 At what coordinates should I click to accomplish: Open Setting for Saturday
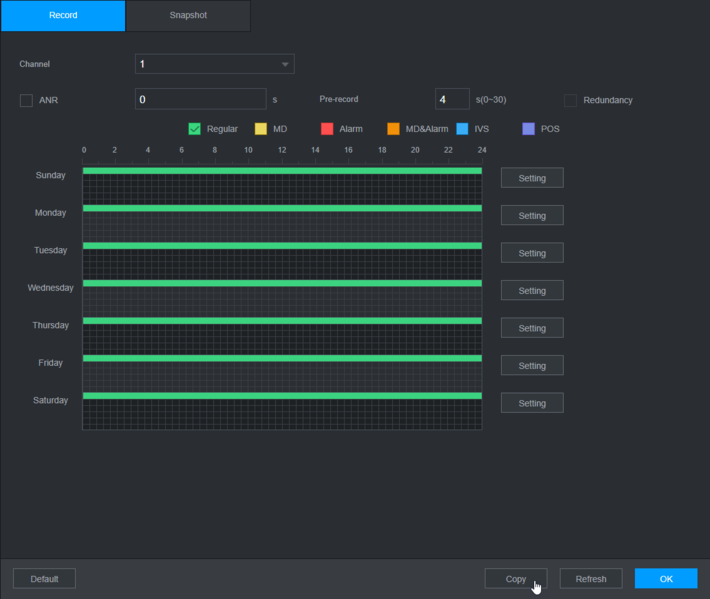point(532,403)
